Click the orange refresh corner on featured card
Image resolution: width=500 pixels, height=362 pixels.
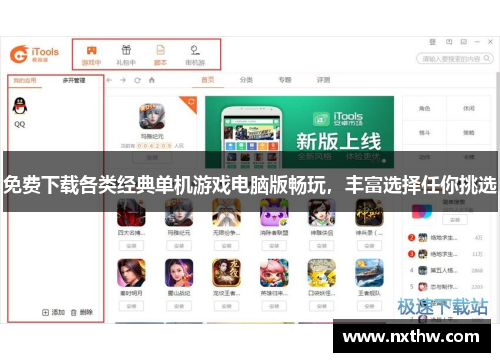coord(190,102)
